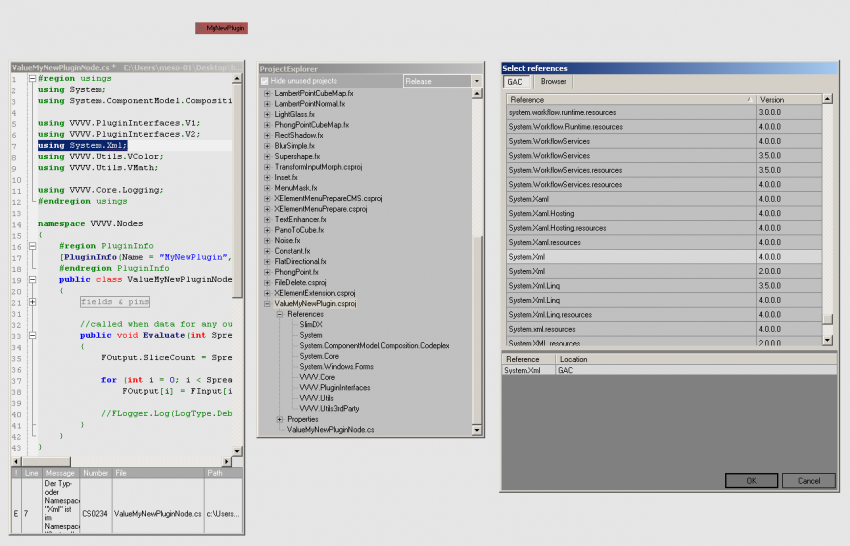Image resolution: width=850 pixels, height=546 pixels.
Task: Click the red MyNewPlugin node
Action: 221,28
